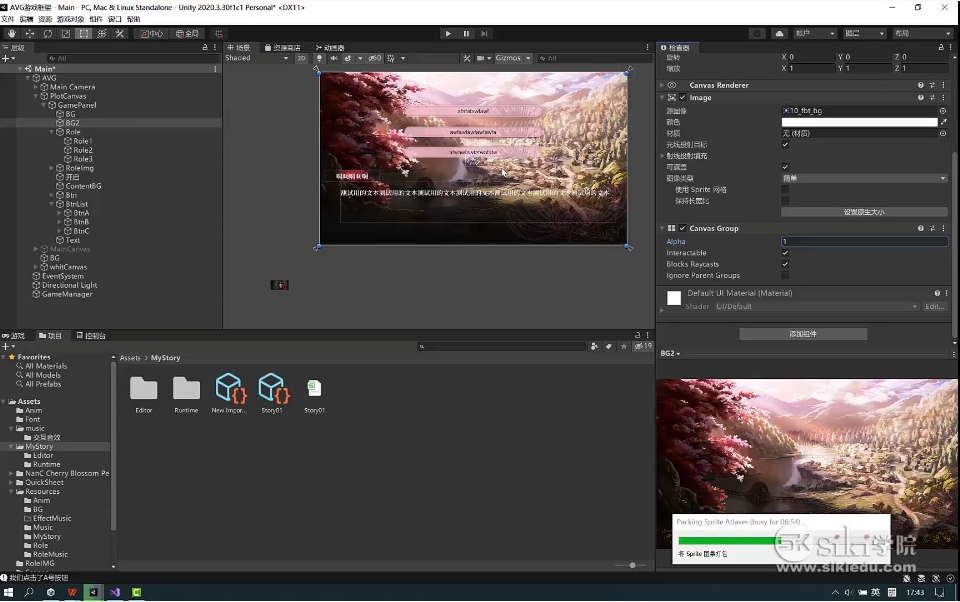The image size is (960, 602).
Task: Toggle scene lighting with the lightbulb icon
Action: [319, 58]
